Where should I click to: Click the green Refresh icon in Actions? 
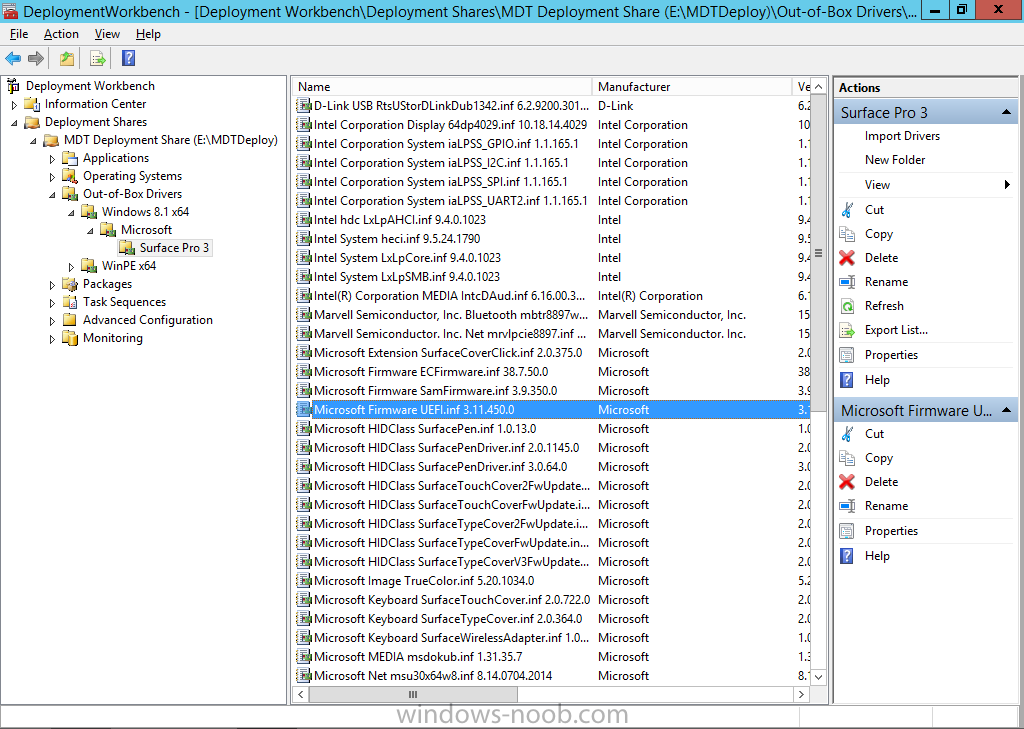tap(847, 306)
